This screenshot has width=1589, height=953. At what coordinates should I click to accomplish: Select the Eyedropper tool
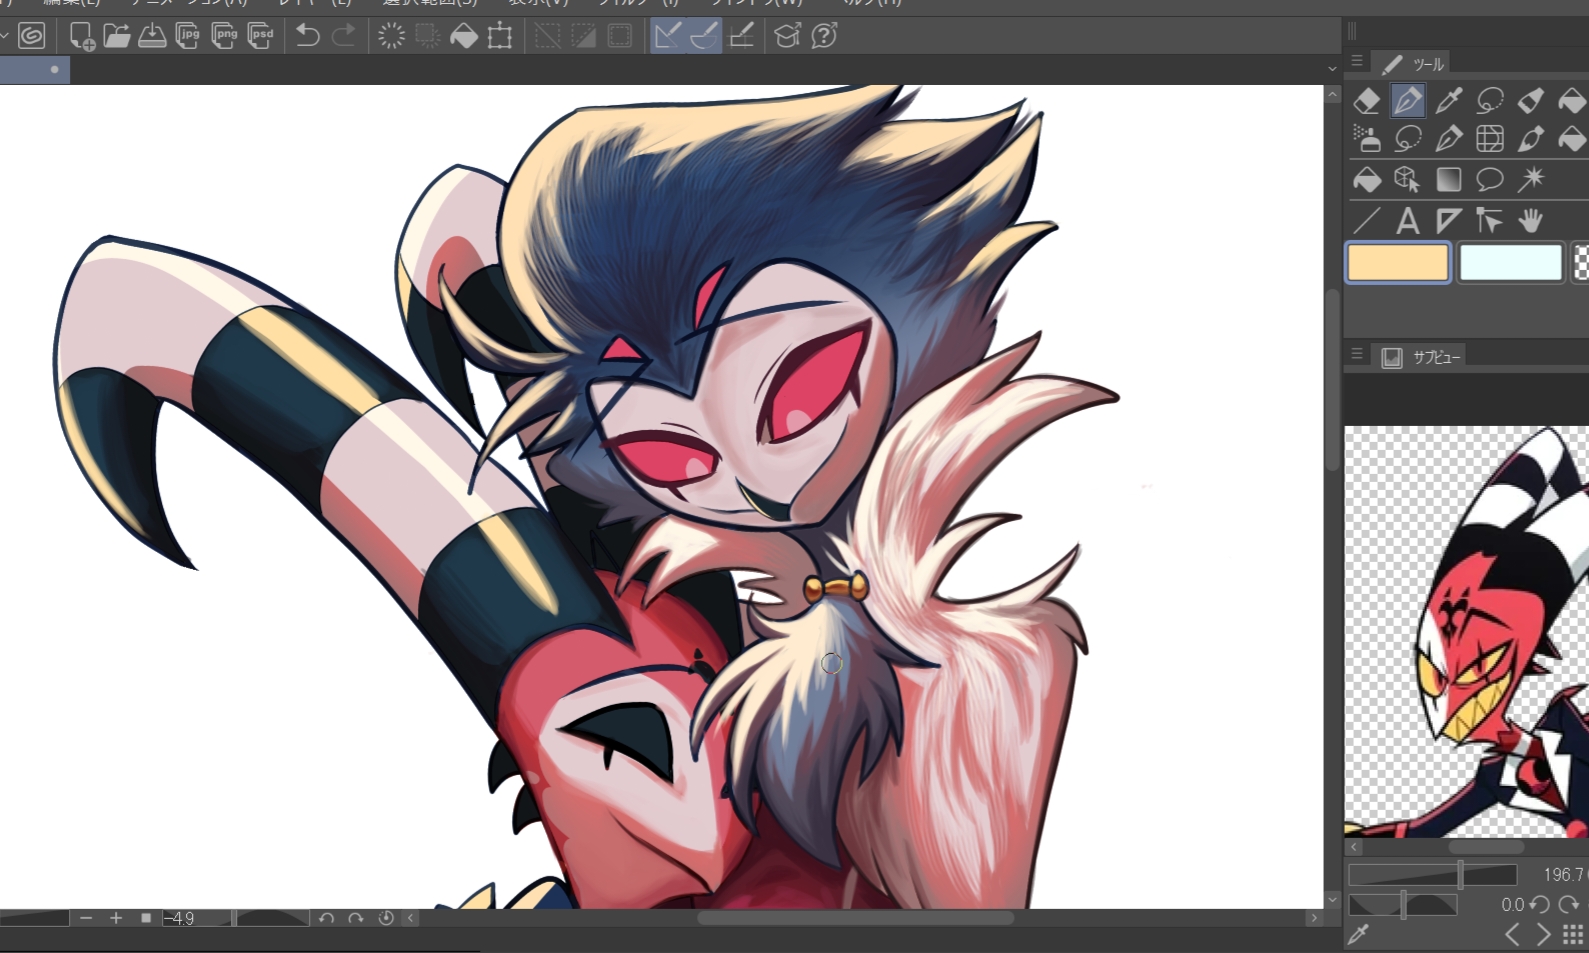pos(1448,101)
